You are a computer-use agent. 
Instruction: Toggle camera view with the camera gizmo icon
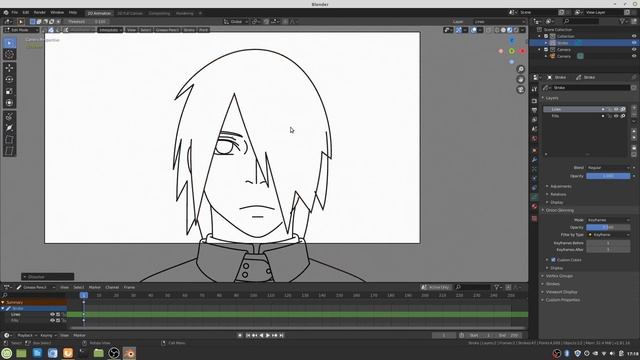[520, 89]
